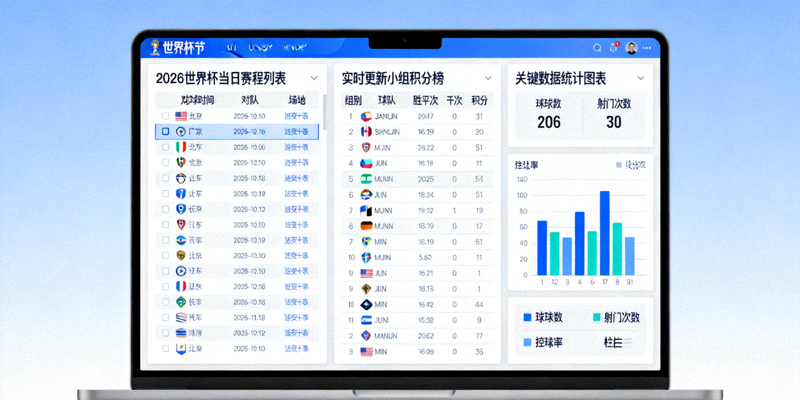Click the MANUN team badge
The height and width of the screenshot is (400, 800).
click(x=366, y=336)
